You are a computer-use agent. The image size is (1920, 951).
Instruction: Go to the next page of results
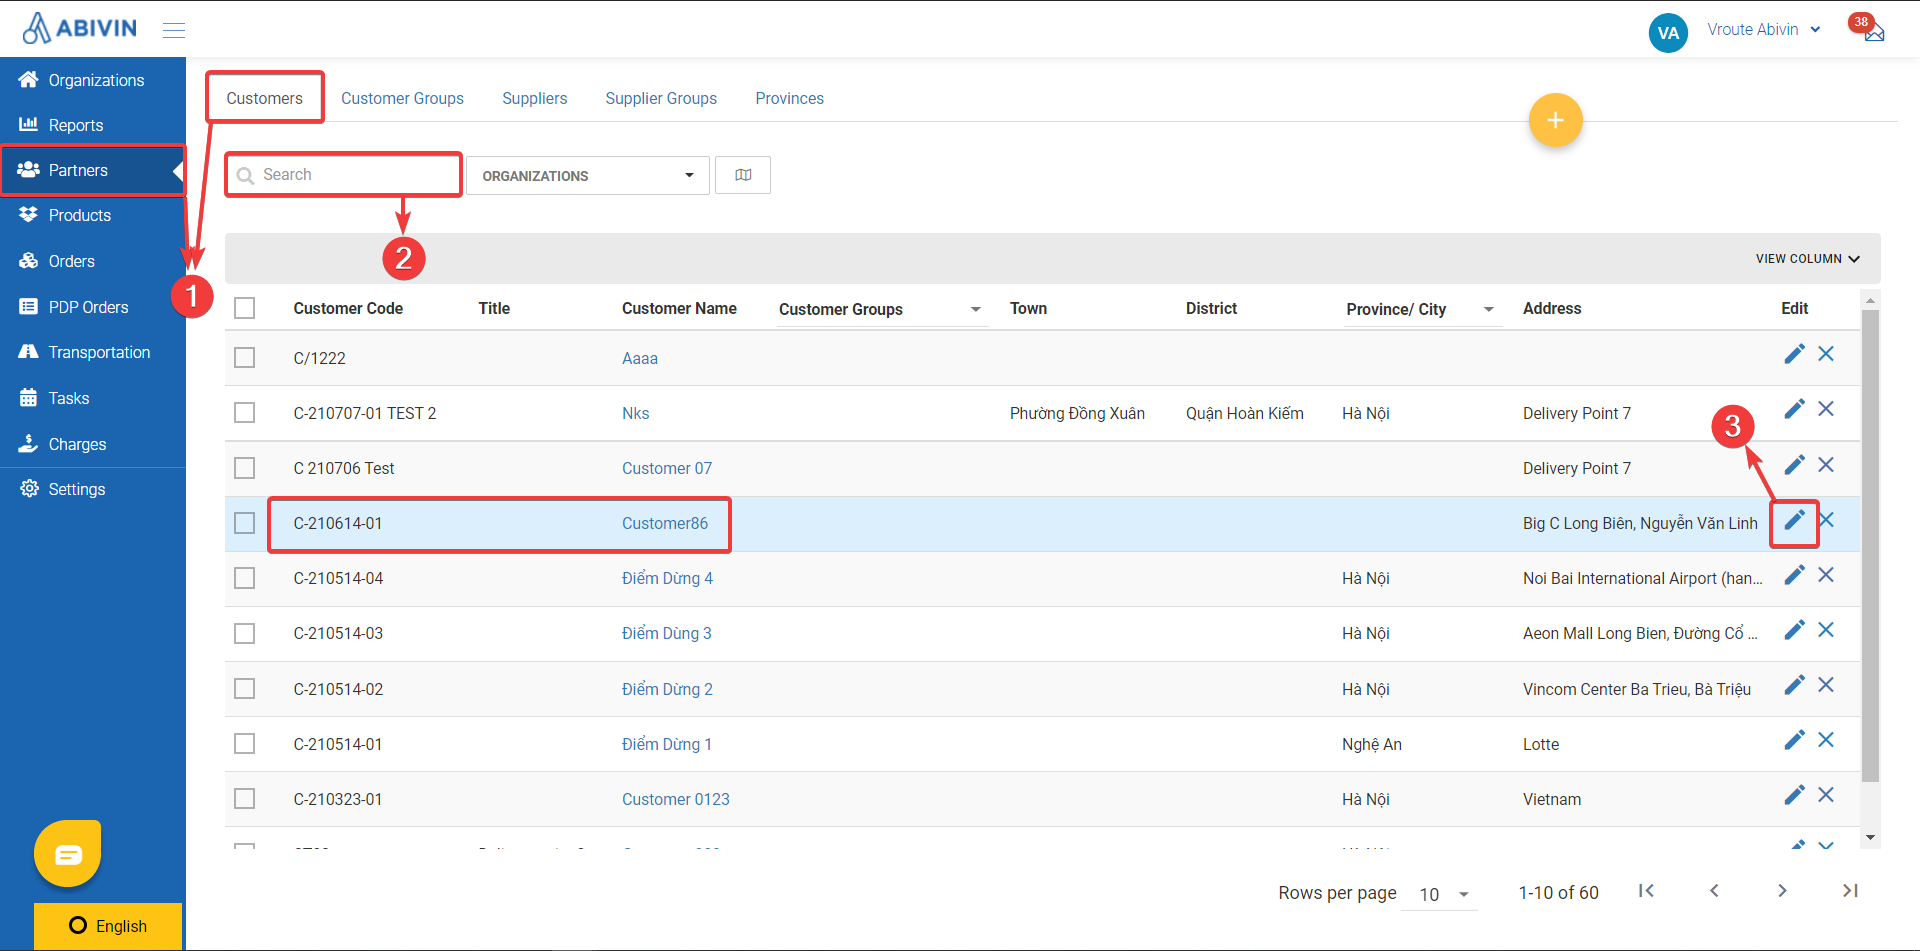pyautogui.click(x=1782, y=891)
